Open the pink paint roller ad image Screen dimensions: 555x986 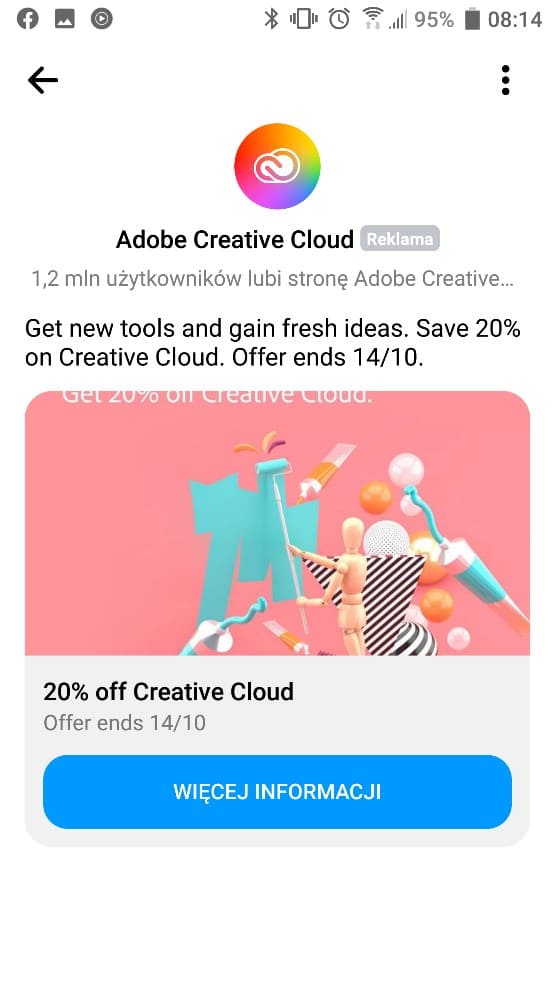point(277,523)
